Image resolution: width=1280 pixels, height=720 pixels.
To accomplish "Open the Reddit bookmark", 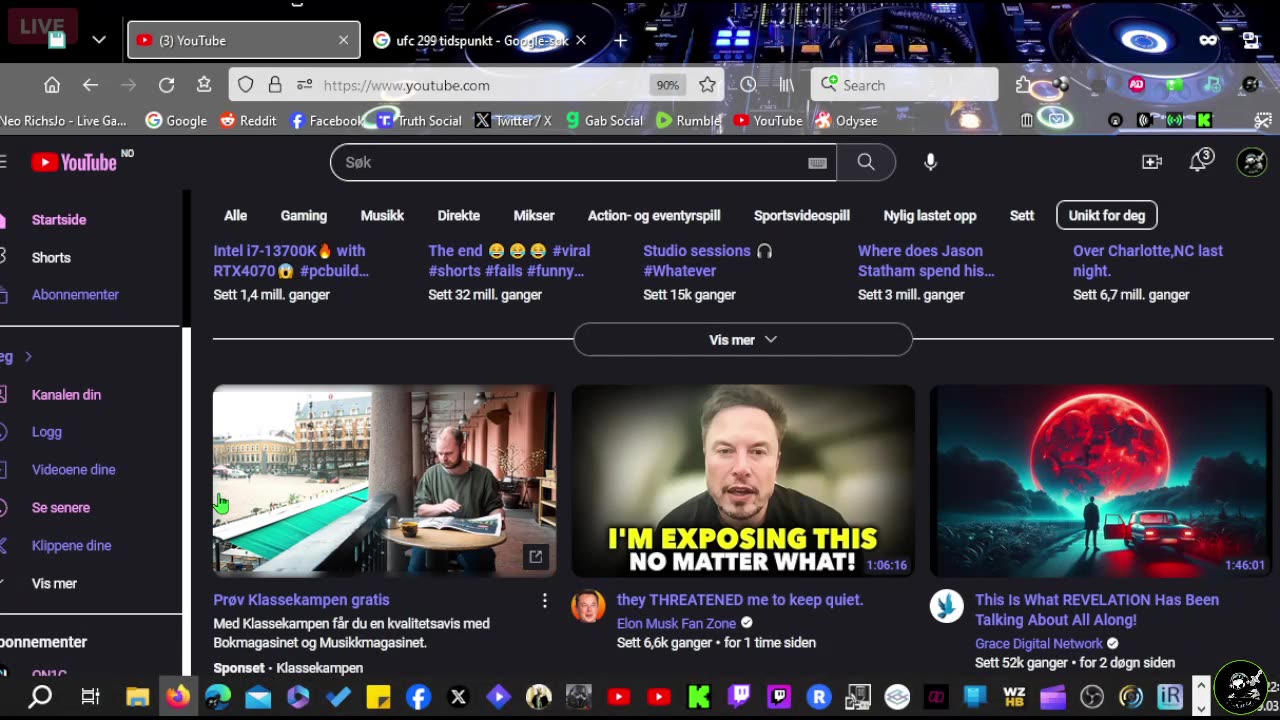I will tap(247, 120).
